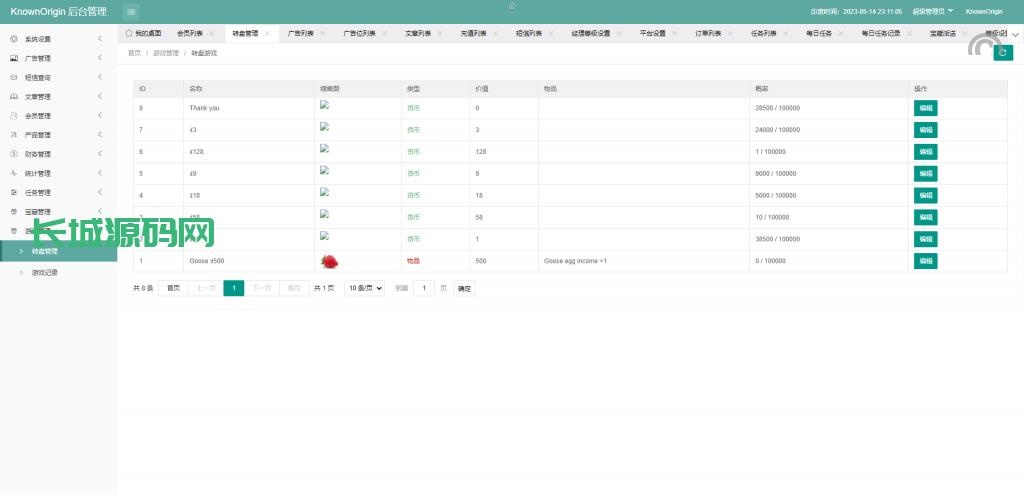Click the green refresh icon button
1024x495 pixels.
[x=1002, y=53]
